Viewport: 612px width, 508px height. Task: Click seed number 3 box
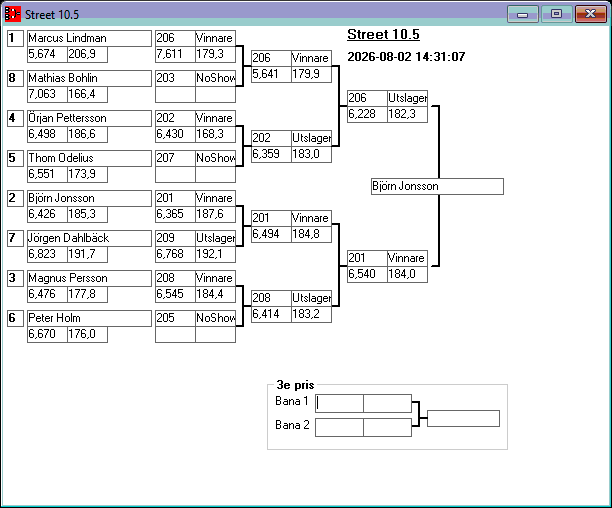[x=15, y=278]
